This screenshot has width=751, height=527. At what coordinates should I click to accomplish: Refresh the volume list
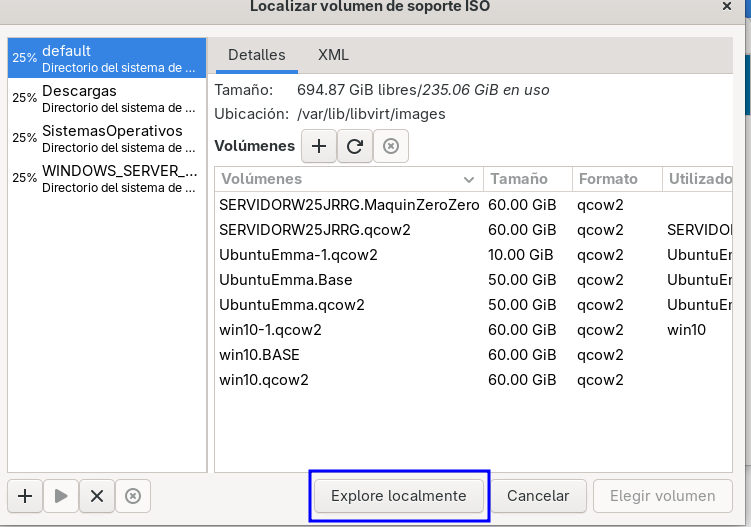tap(355, 146)
